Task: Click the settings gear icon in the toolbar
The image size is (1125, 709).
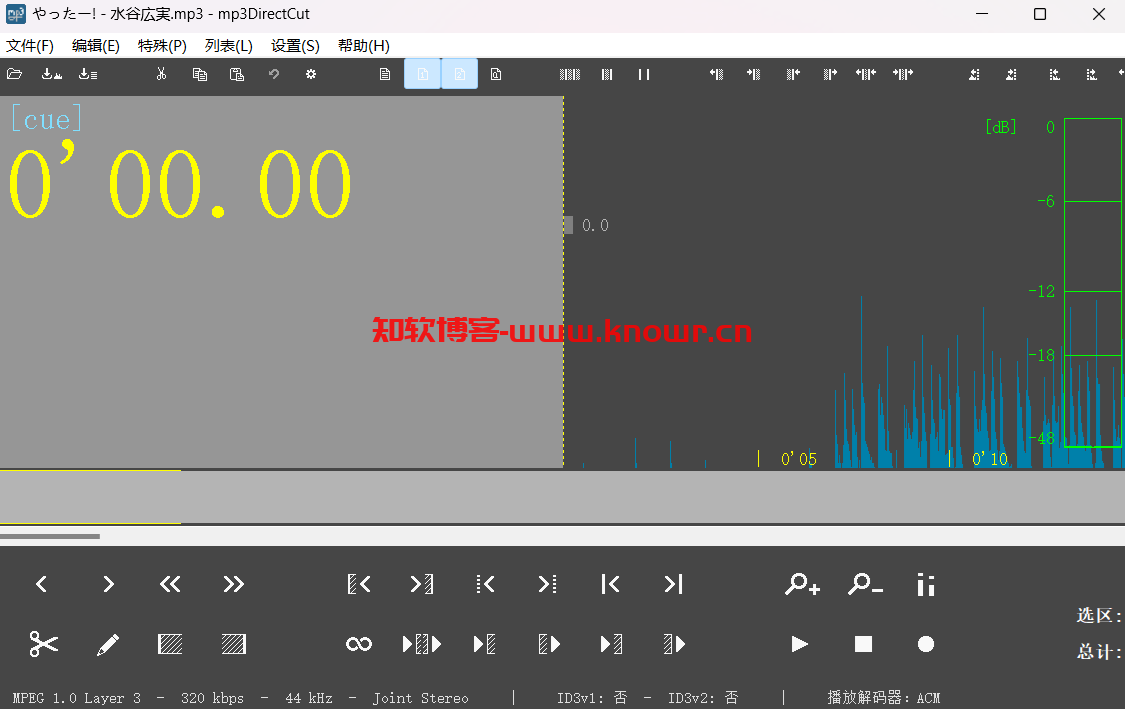Action: coord(311,74)
